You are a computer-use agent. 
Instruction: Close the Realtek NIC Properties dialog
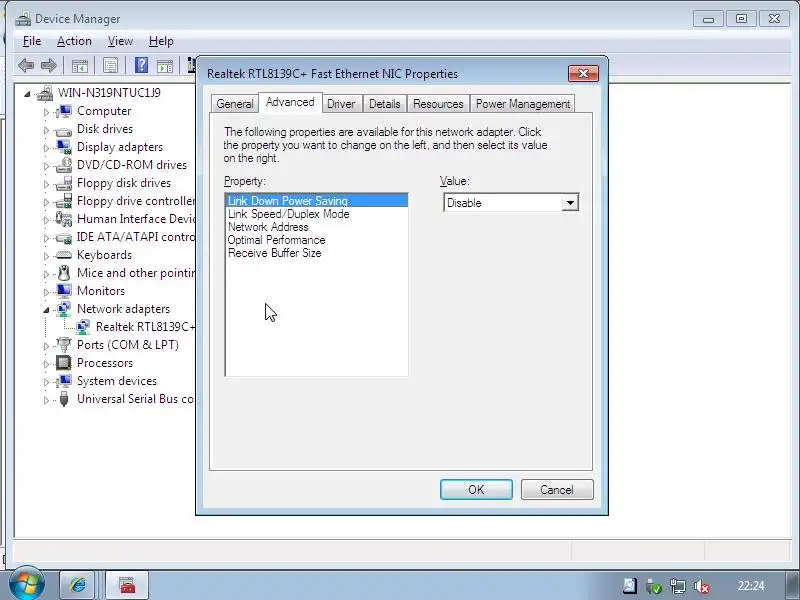click(x=583, y=73)
